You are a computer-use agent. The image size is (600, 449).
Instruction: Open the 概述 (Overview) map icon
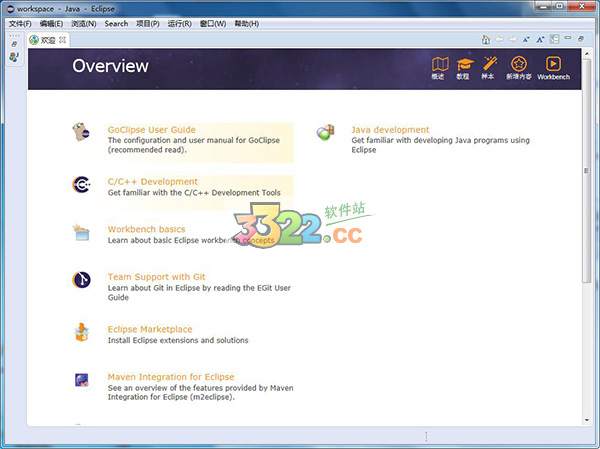pos(438,65)
